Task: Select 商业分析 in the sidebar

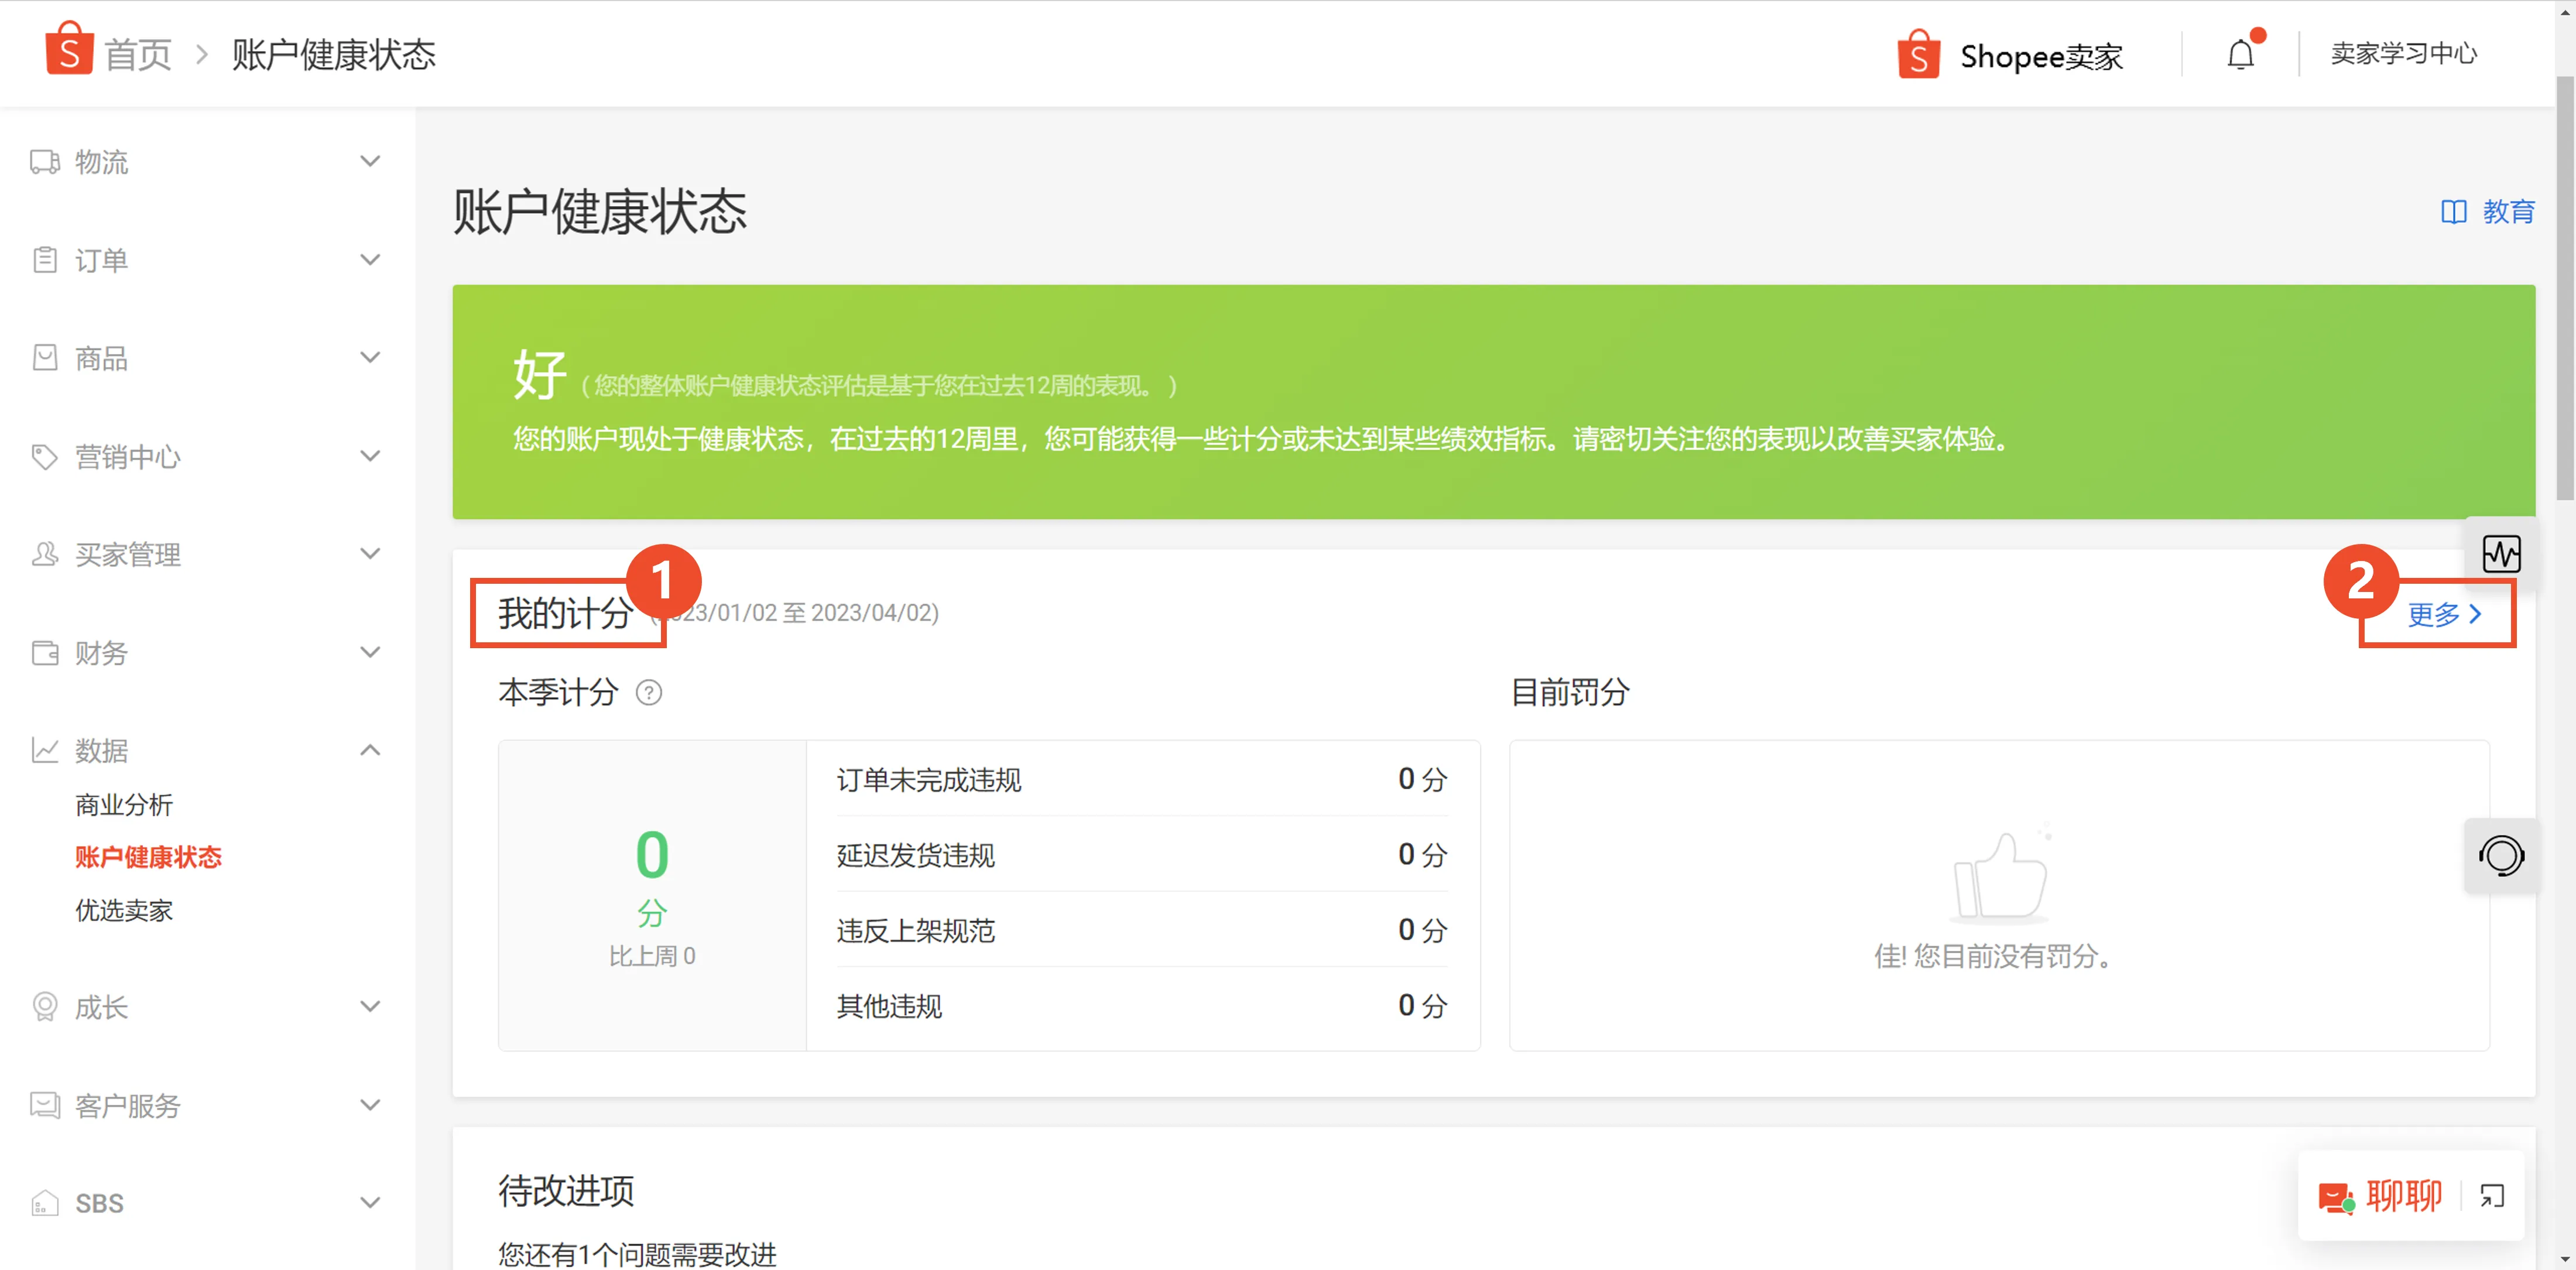Action: click(x=123, y=804)
